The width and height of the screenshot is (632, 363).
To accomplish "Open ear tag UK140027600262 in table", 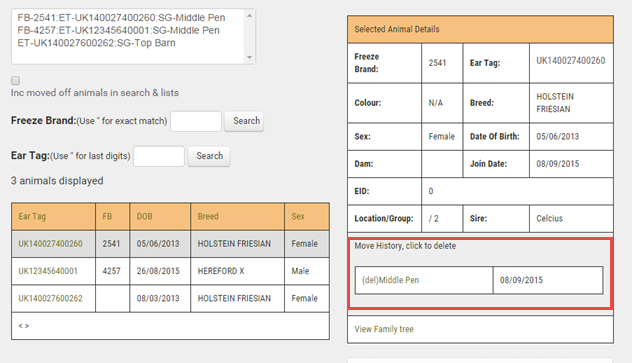I will coord(50,299).
